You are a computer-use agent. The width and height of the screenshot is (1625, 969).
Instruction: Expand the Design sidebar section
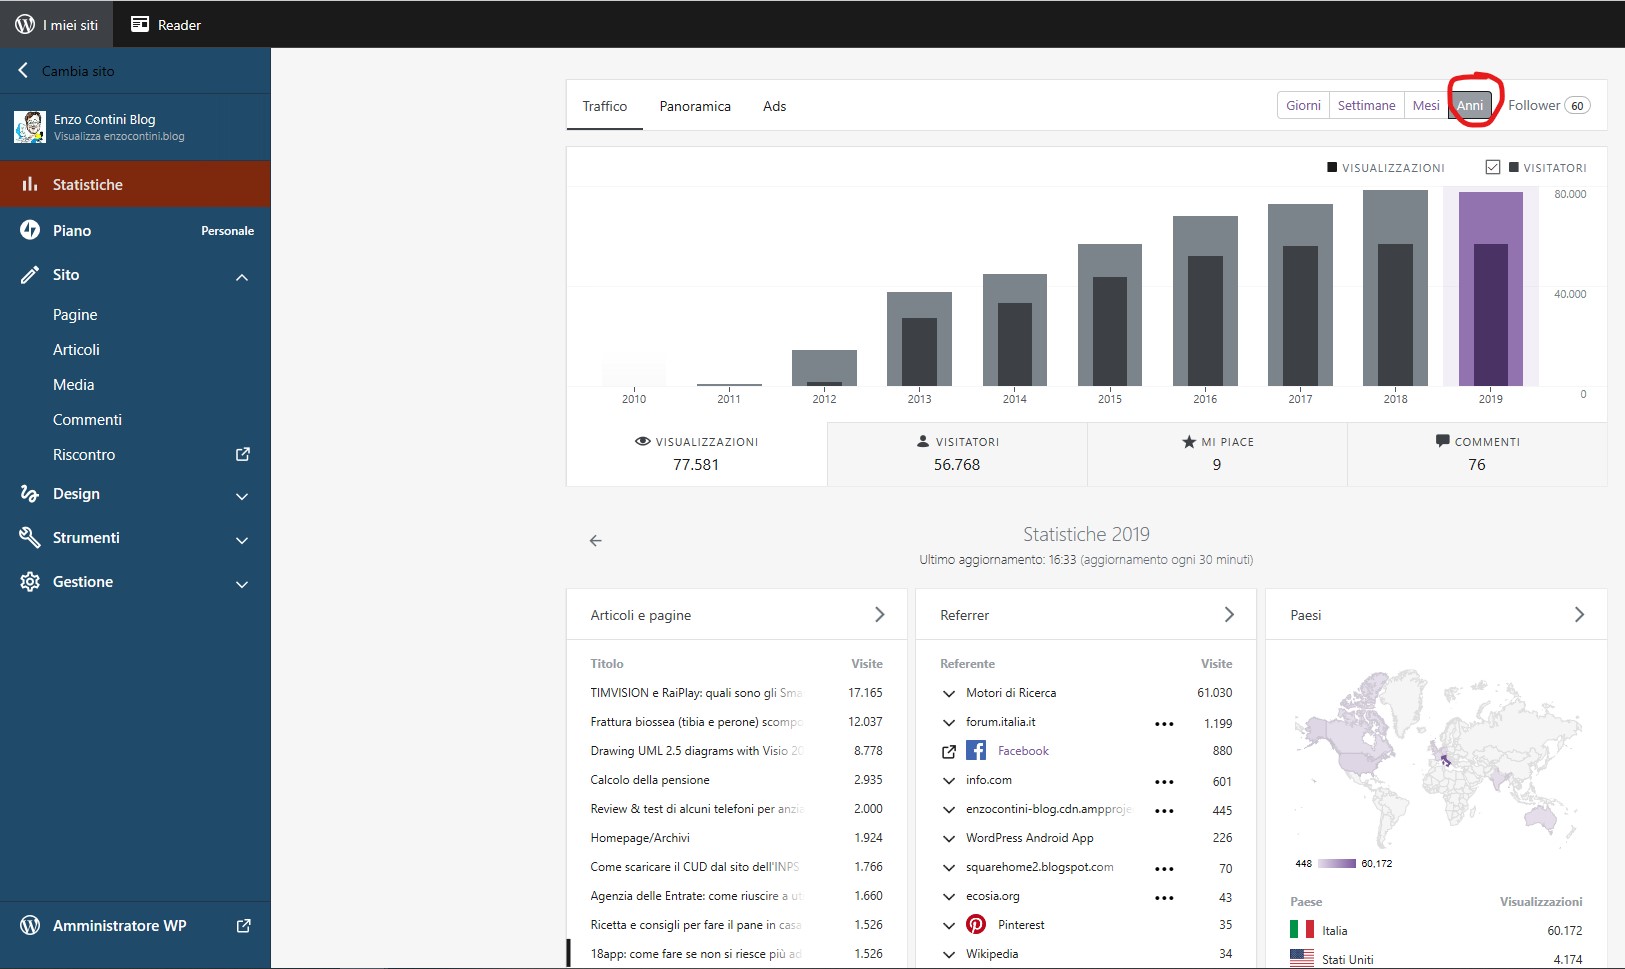tap(241, 496)
